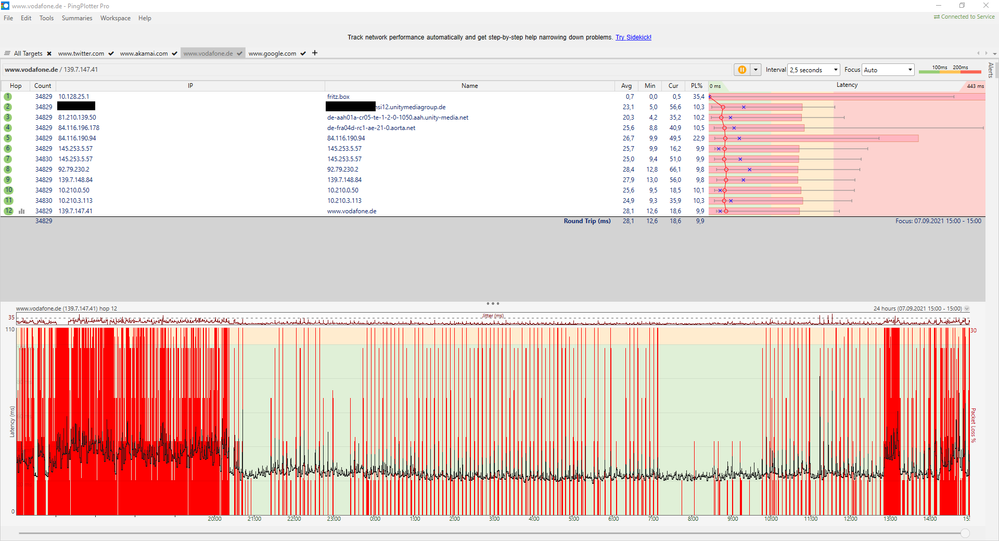Click the hop 4 green circle icon
The height and width of the screenshot is (541, 999).
(8, 127)
